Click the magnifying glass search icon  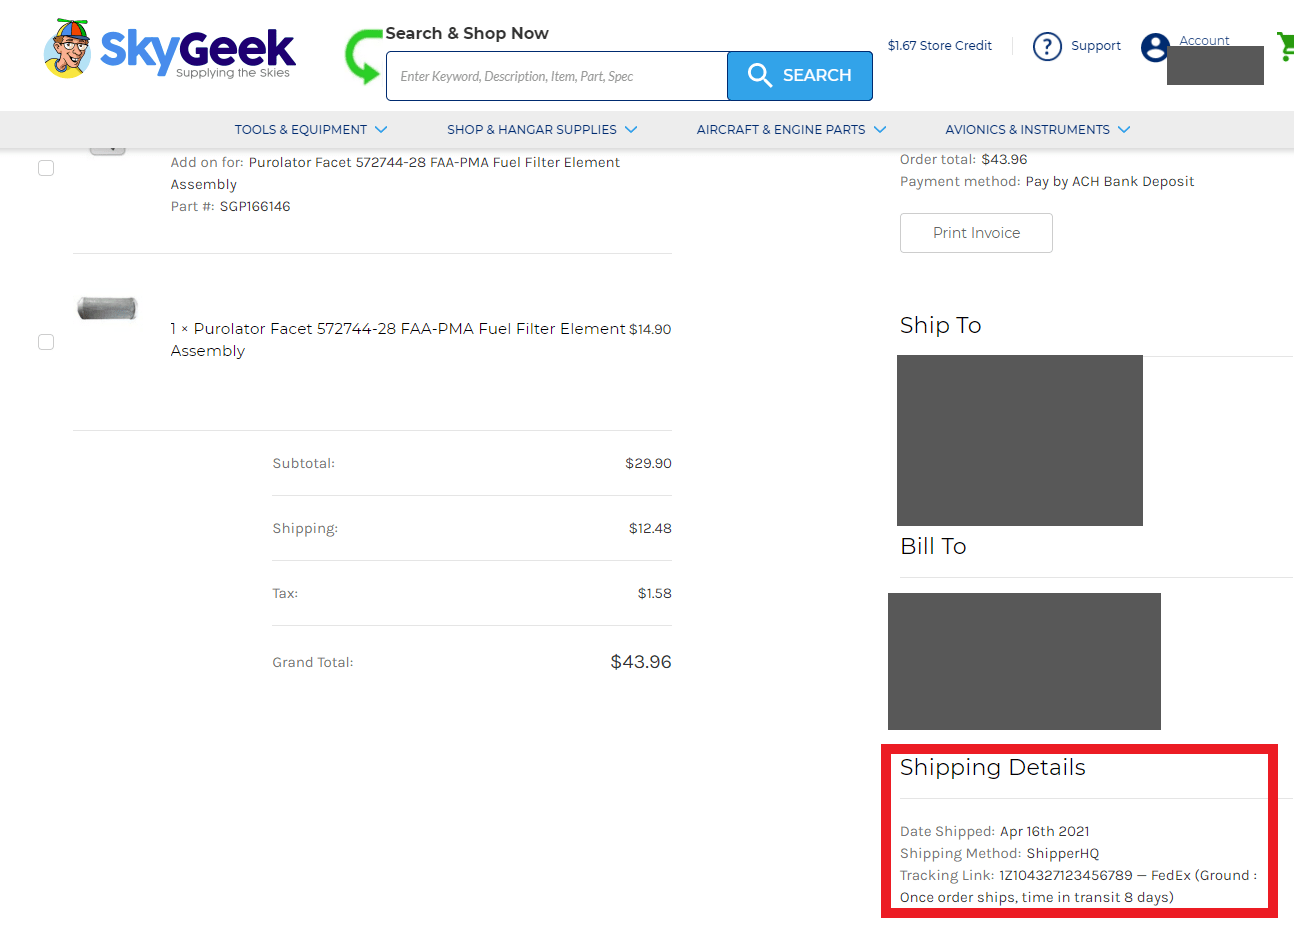click(759, 75)
